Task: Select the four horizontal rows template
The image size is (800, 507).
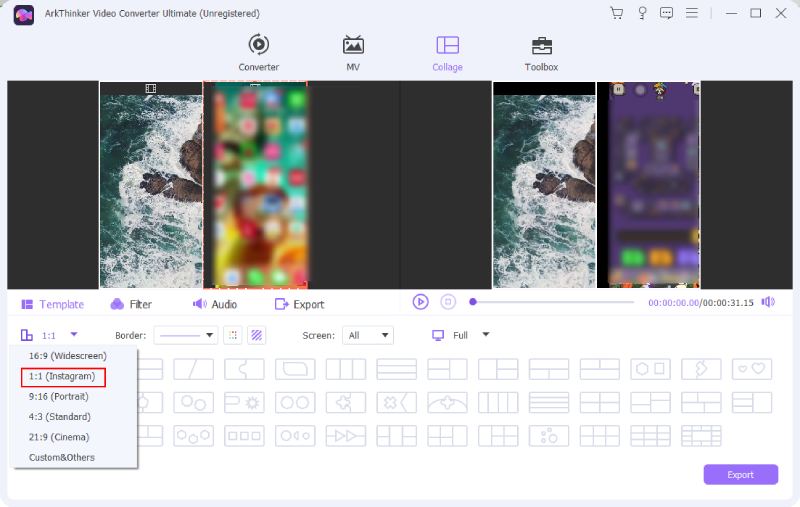Action: pyautogui.click(x=549, y=403)
